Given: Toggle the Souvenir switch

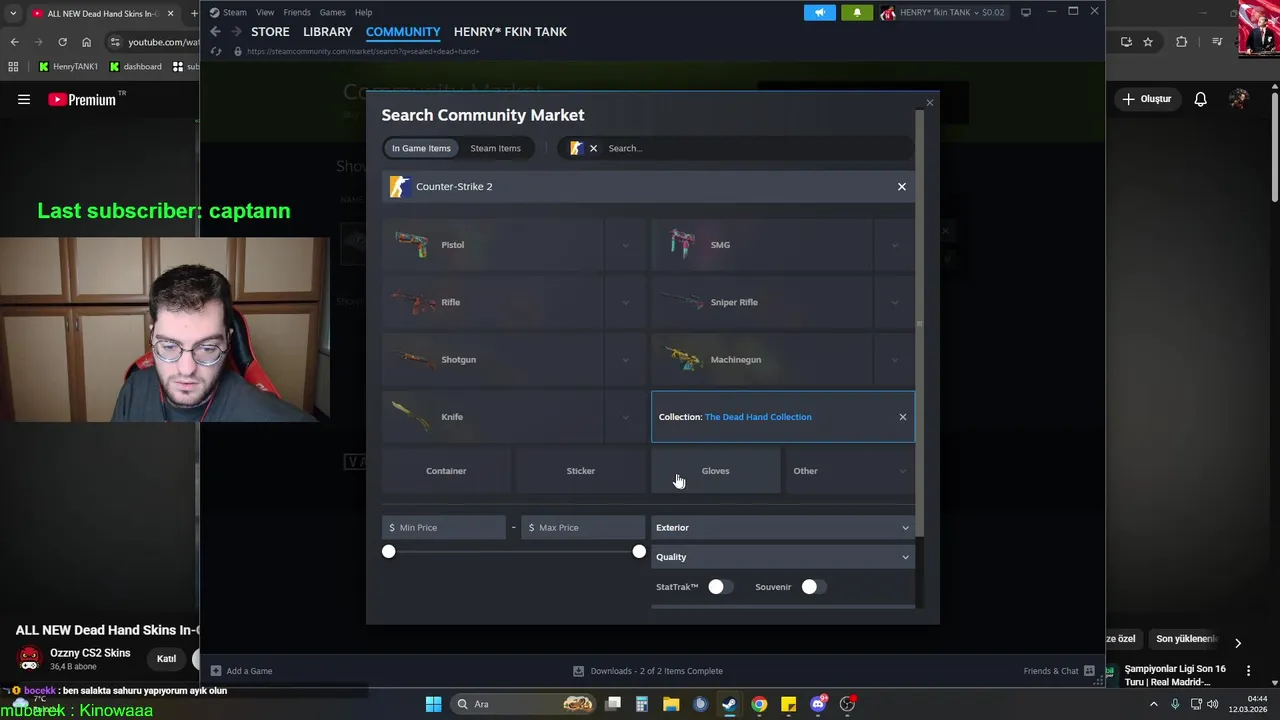Looking at the screenshot, I should (813, 587).
